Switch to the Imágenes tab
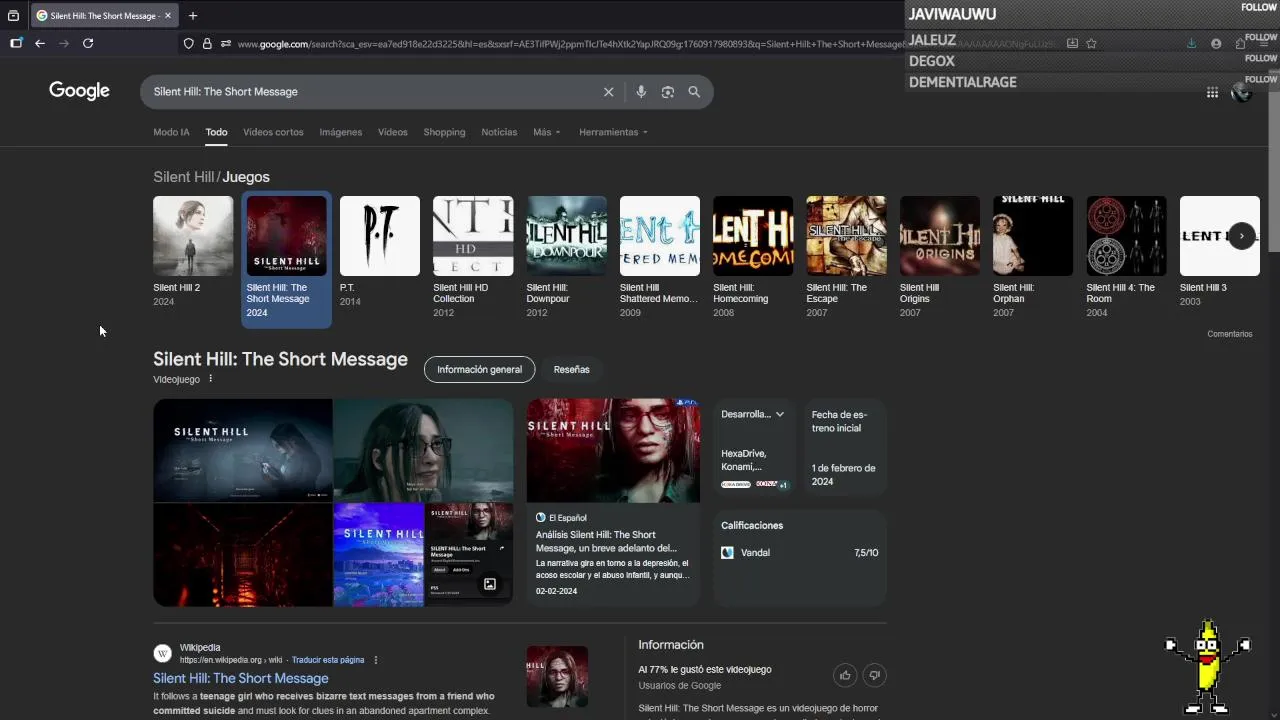Screen dimensions: 1280x720 coord(340,132)
